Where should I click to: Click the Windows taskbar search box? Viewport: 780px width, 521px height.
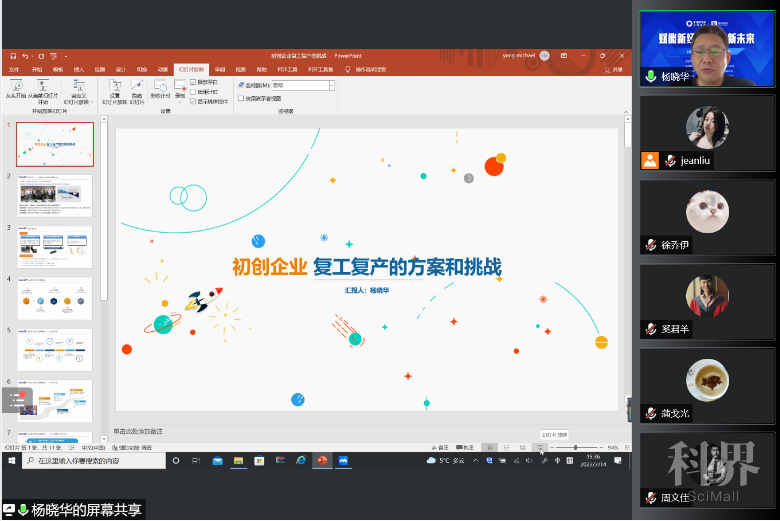[94, 461]
